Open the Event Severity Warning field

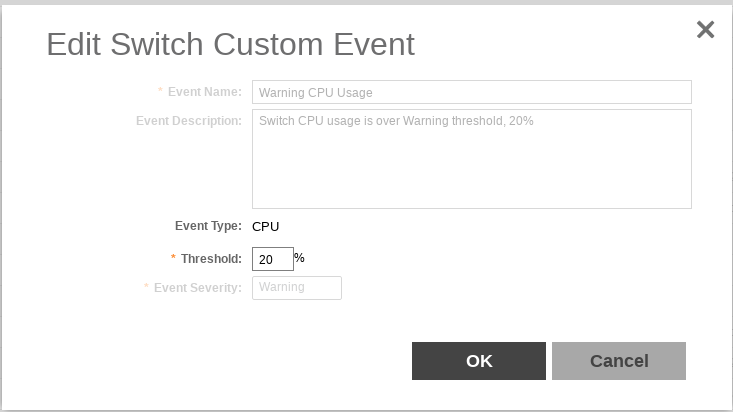coord(296,288)
